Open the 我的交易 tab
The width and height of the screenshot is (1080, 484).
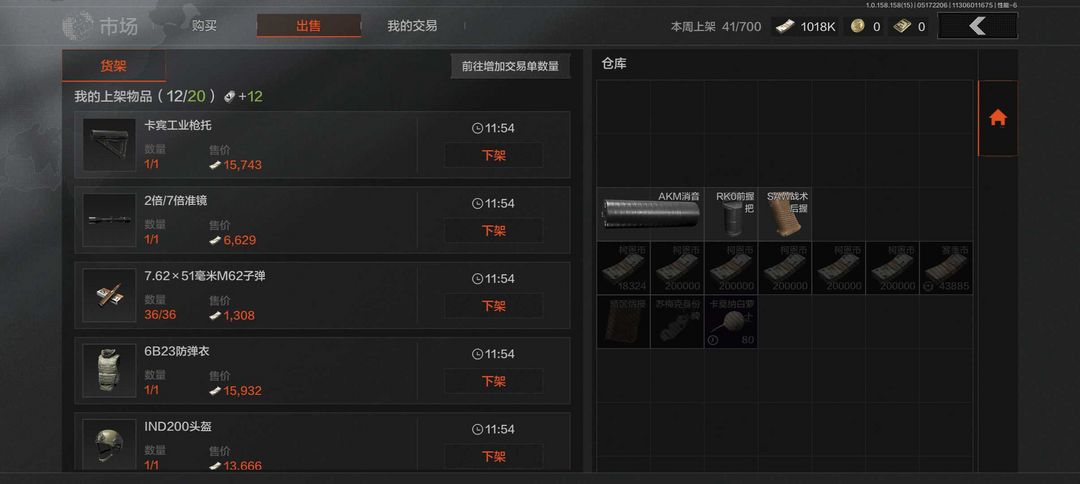click(412, 26)
